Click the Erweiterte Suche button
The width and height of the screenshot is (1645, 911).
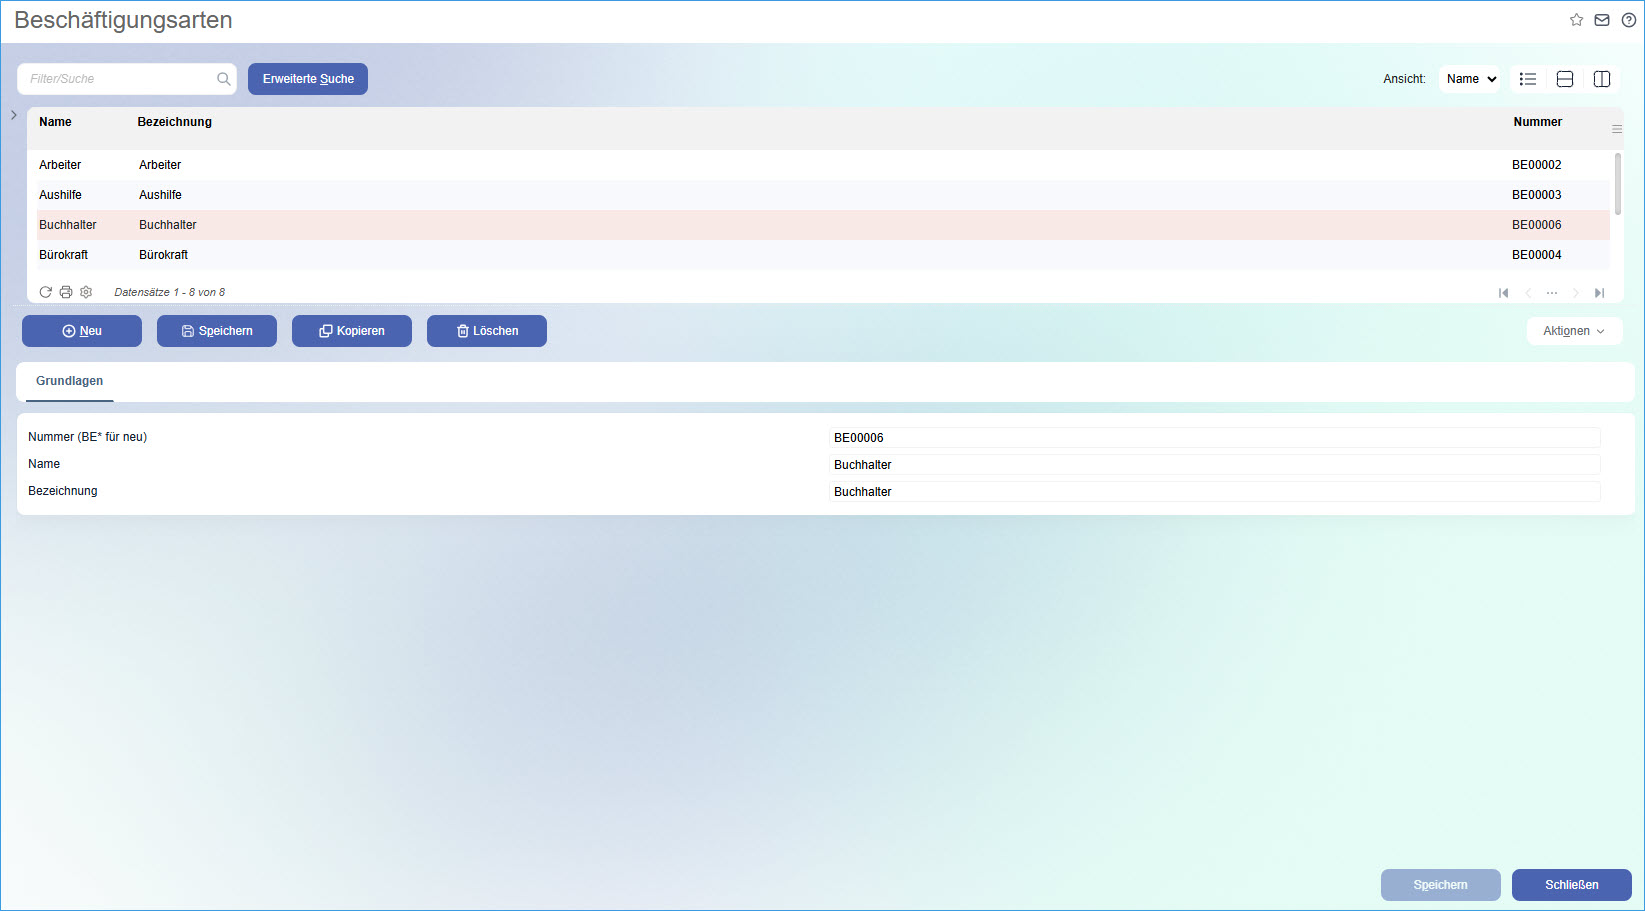pyautogui.click(x=308, y=79)
